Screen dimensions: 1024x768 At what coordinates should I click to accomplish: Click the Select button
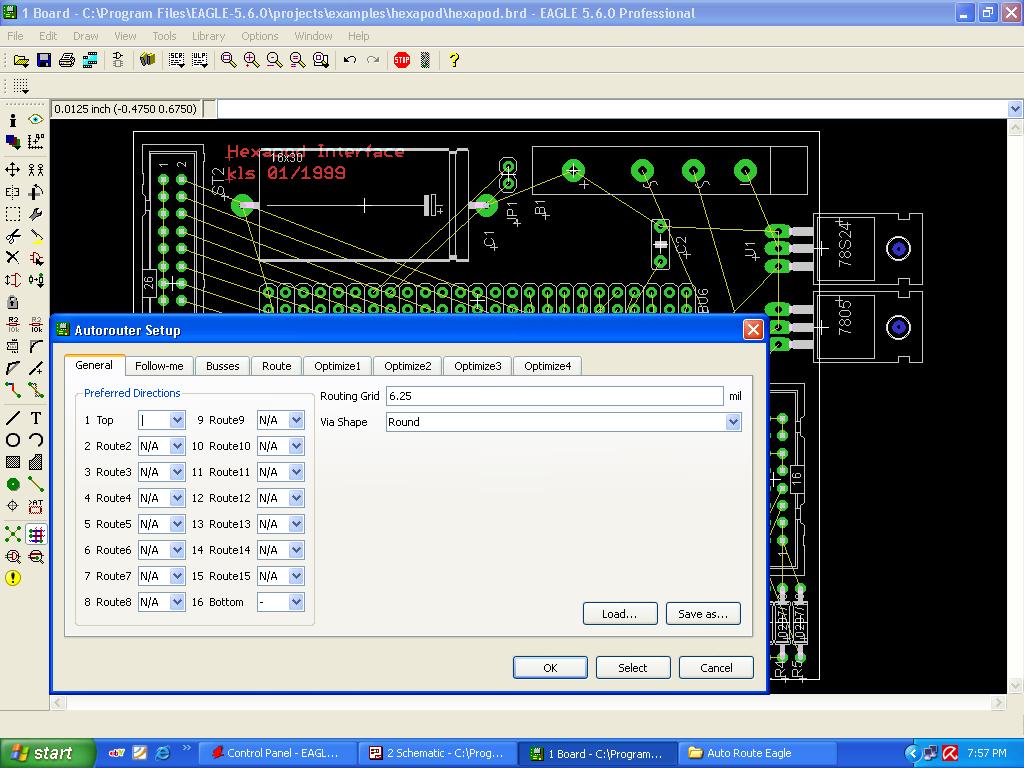pos(633,667)
